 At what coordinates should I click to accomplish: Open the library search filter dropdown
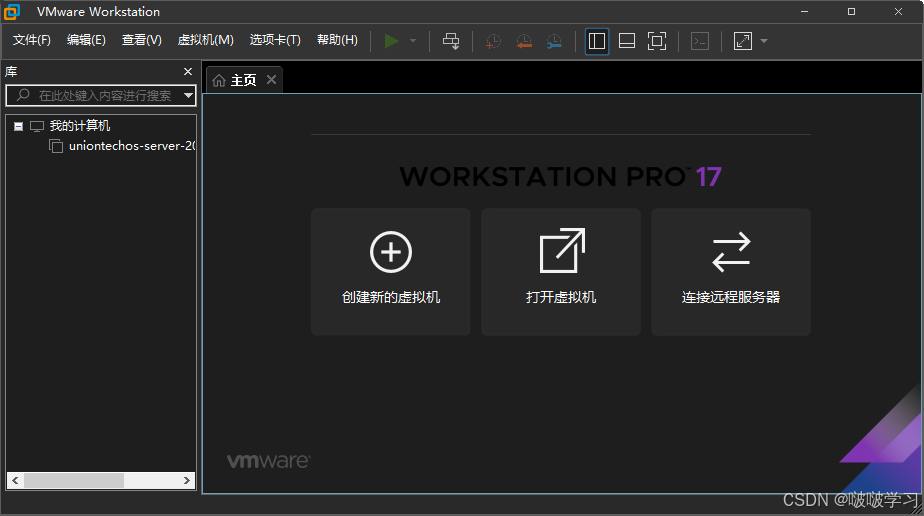pos(189,95)
